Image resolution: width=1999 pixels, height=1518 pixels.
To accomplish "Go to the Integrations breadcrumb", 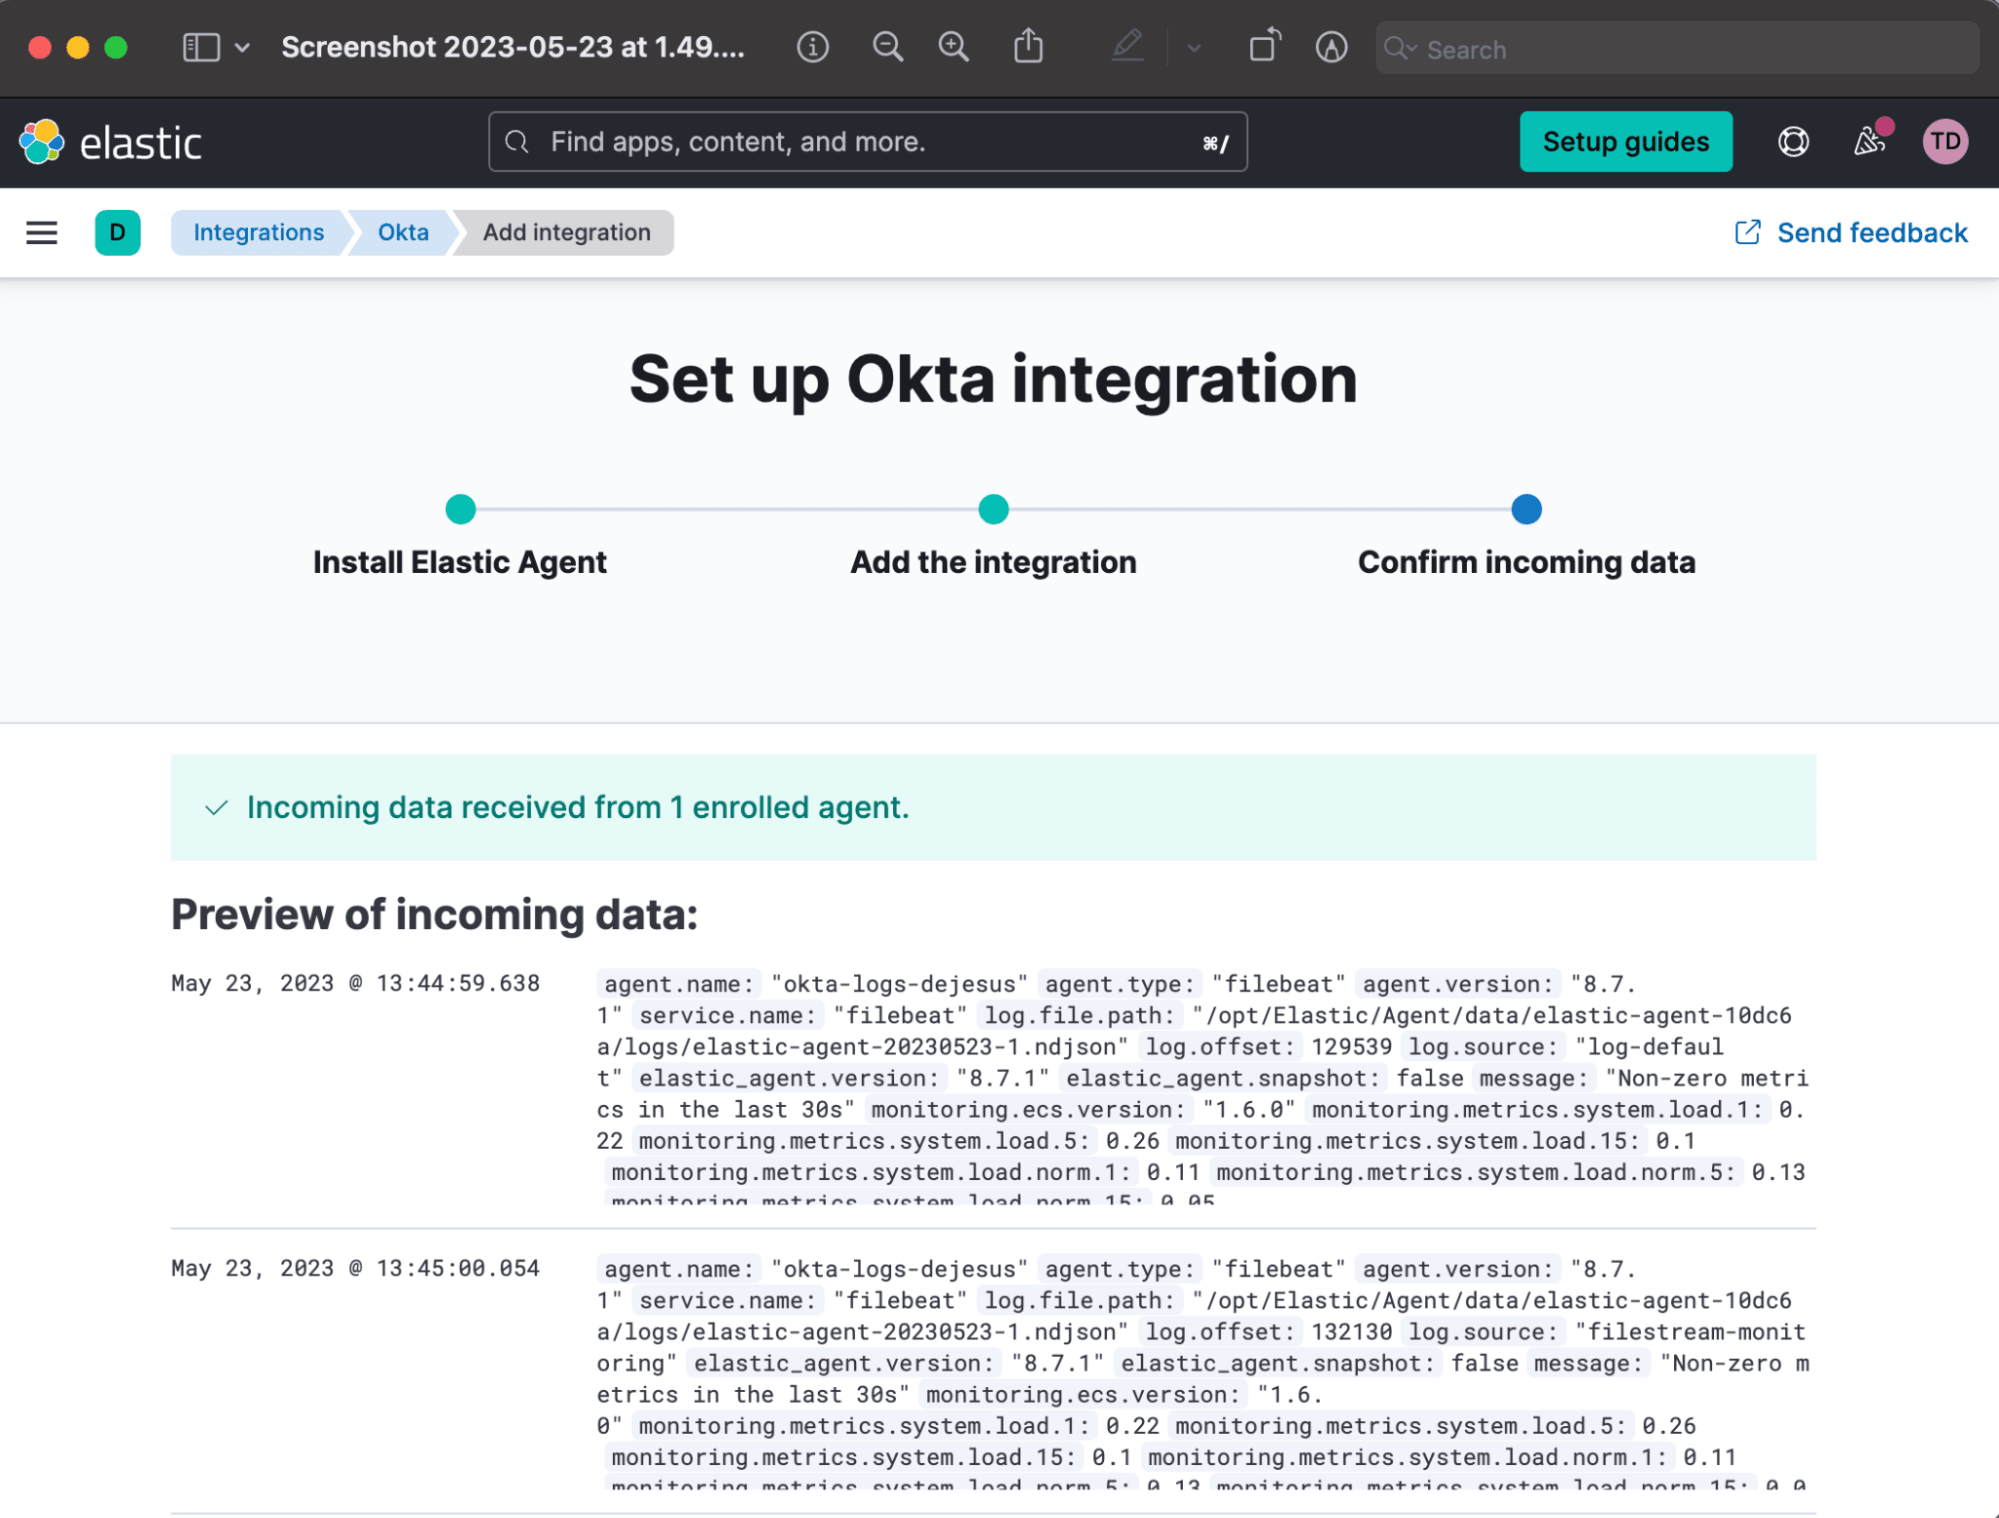I will point(258,233).
